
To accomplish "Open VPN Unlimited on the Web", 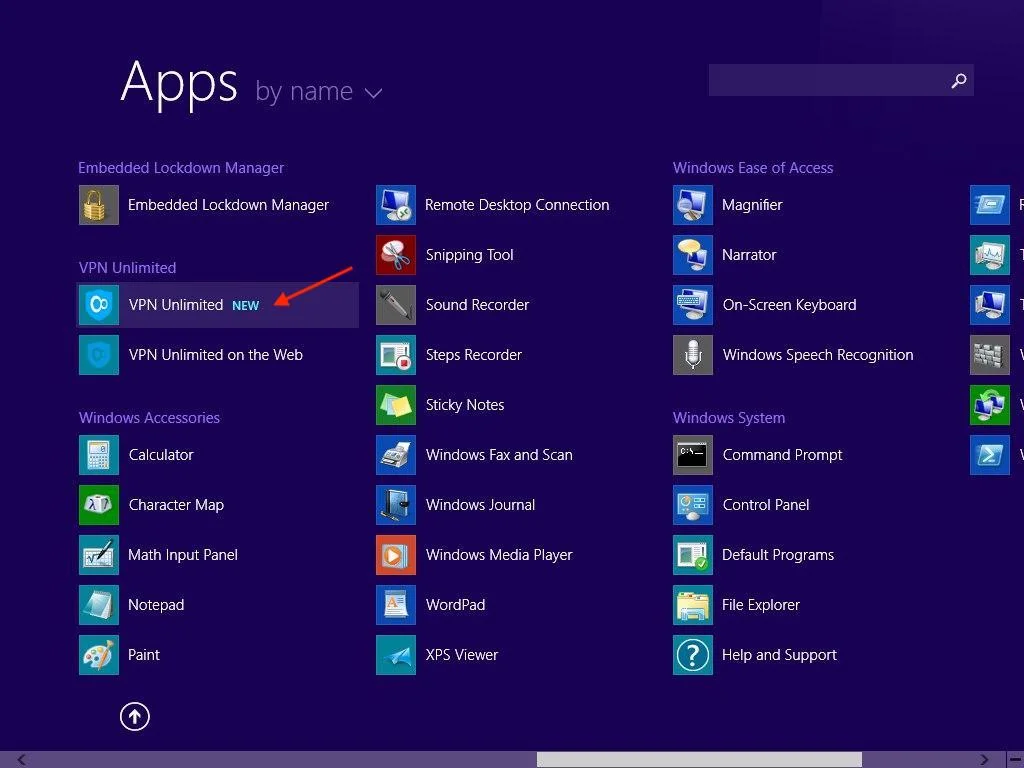I will pyautogui.click(x=215, y=355).
